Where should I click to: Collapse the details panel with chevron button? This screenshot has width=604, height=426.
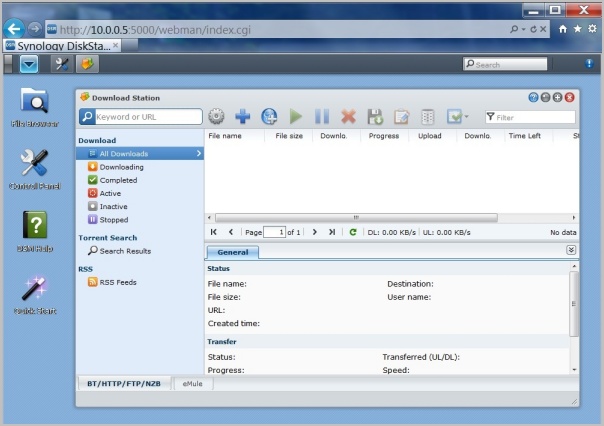coord(571,250)
